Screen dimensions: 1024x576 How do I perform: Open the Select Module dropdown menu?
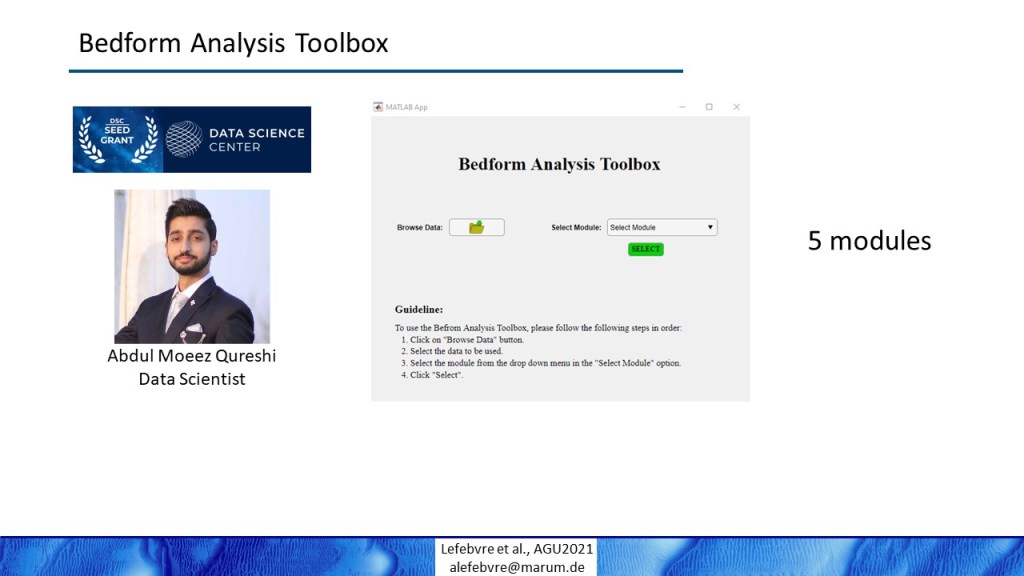(x=661, y=228)
